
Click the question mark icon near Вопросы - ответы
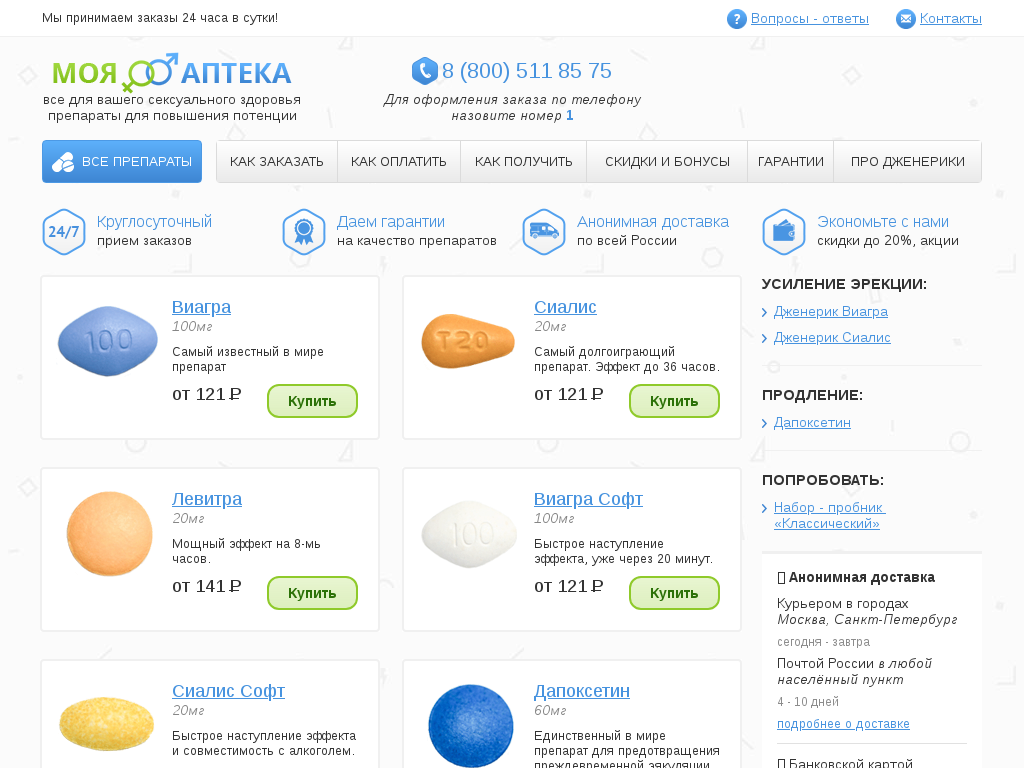point(737,19)
